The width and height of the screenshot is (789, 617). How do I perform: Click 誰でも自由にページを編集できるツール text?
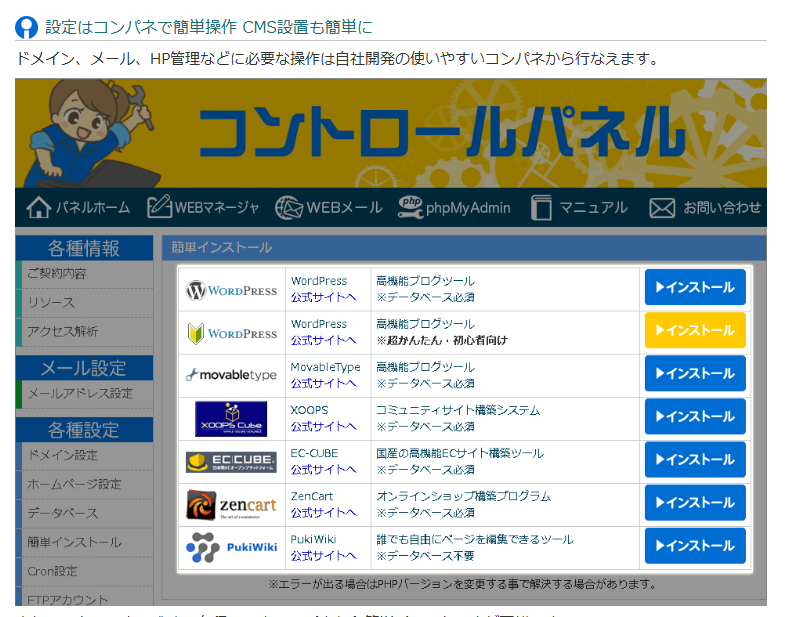tap(475, 539)
